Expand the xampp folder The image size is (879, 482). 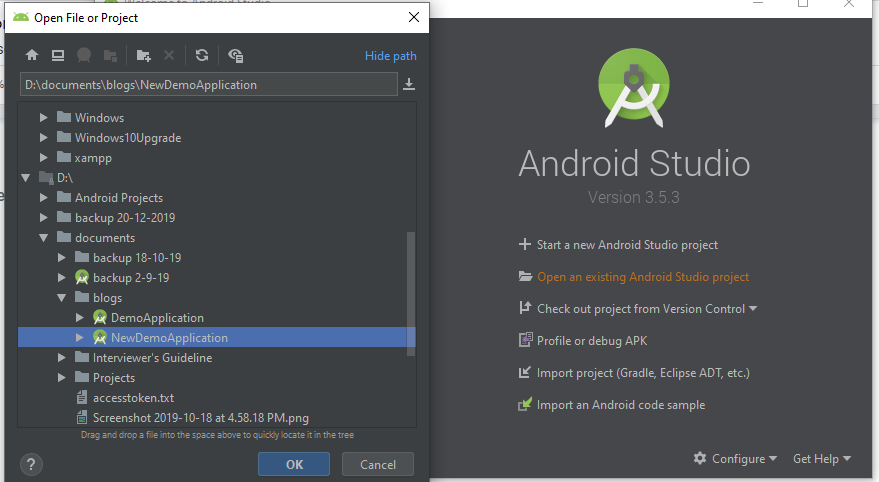[43, 157]
